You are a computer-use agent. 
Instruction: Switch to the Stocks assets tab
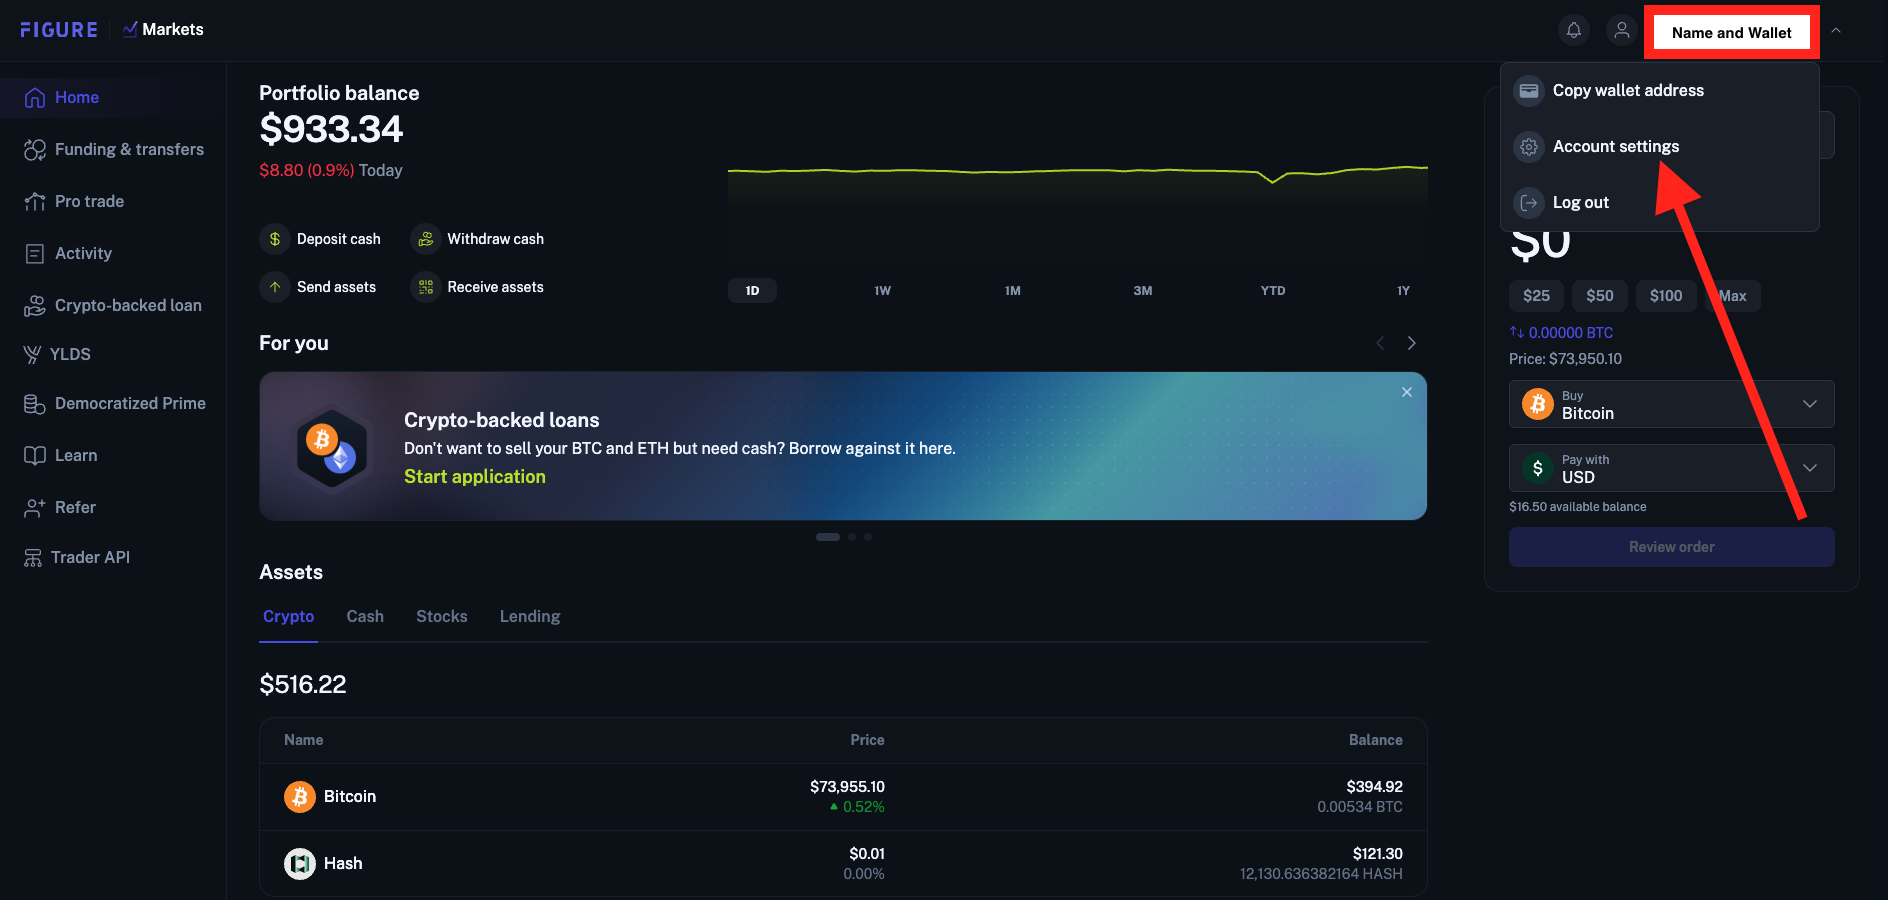point(442,616)
